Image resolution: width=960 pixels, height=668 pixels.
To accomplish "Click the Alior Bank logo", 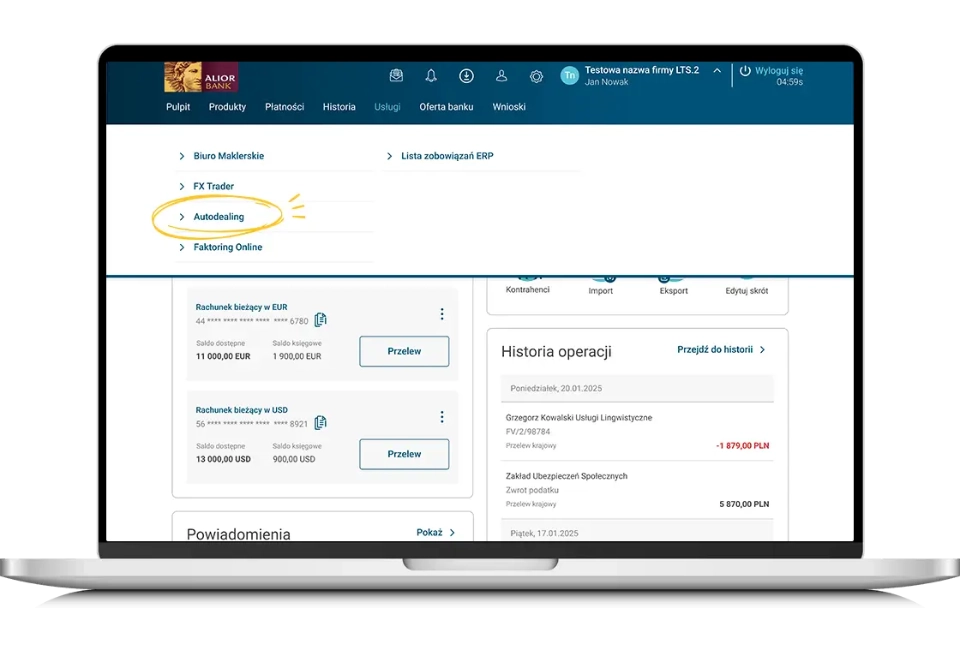I will 201,77.
